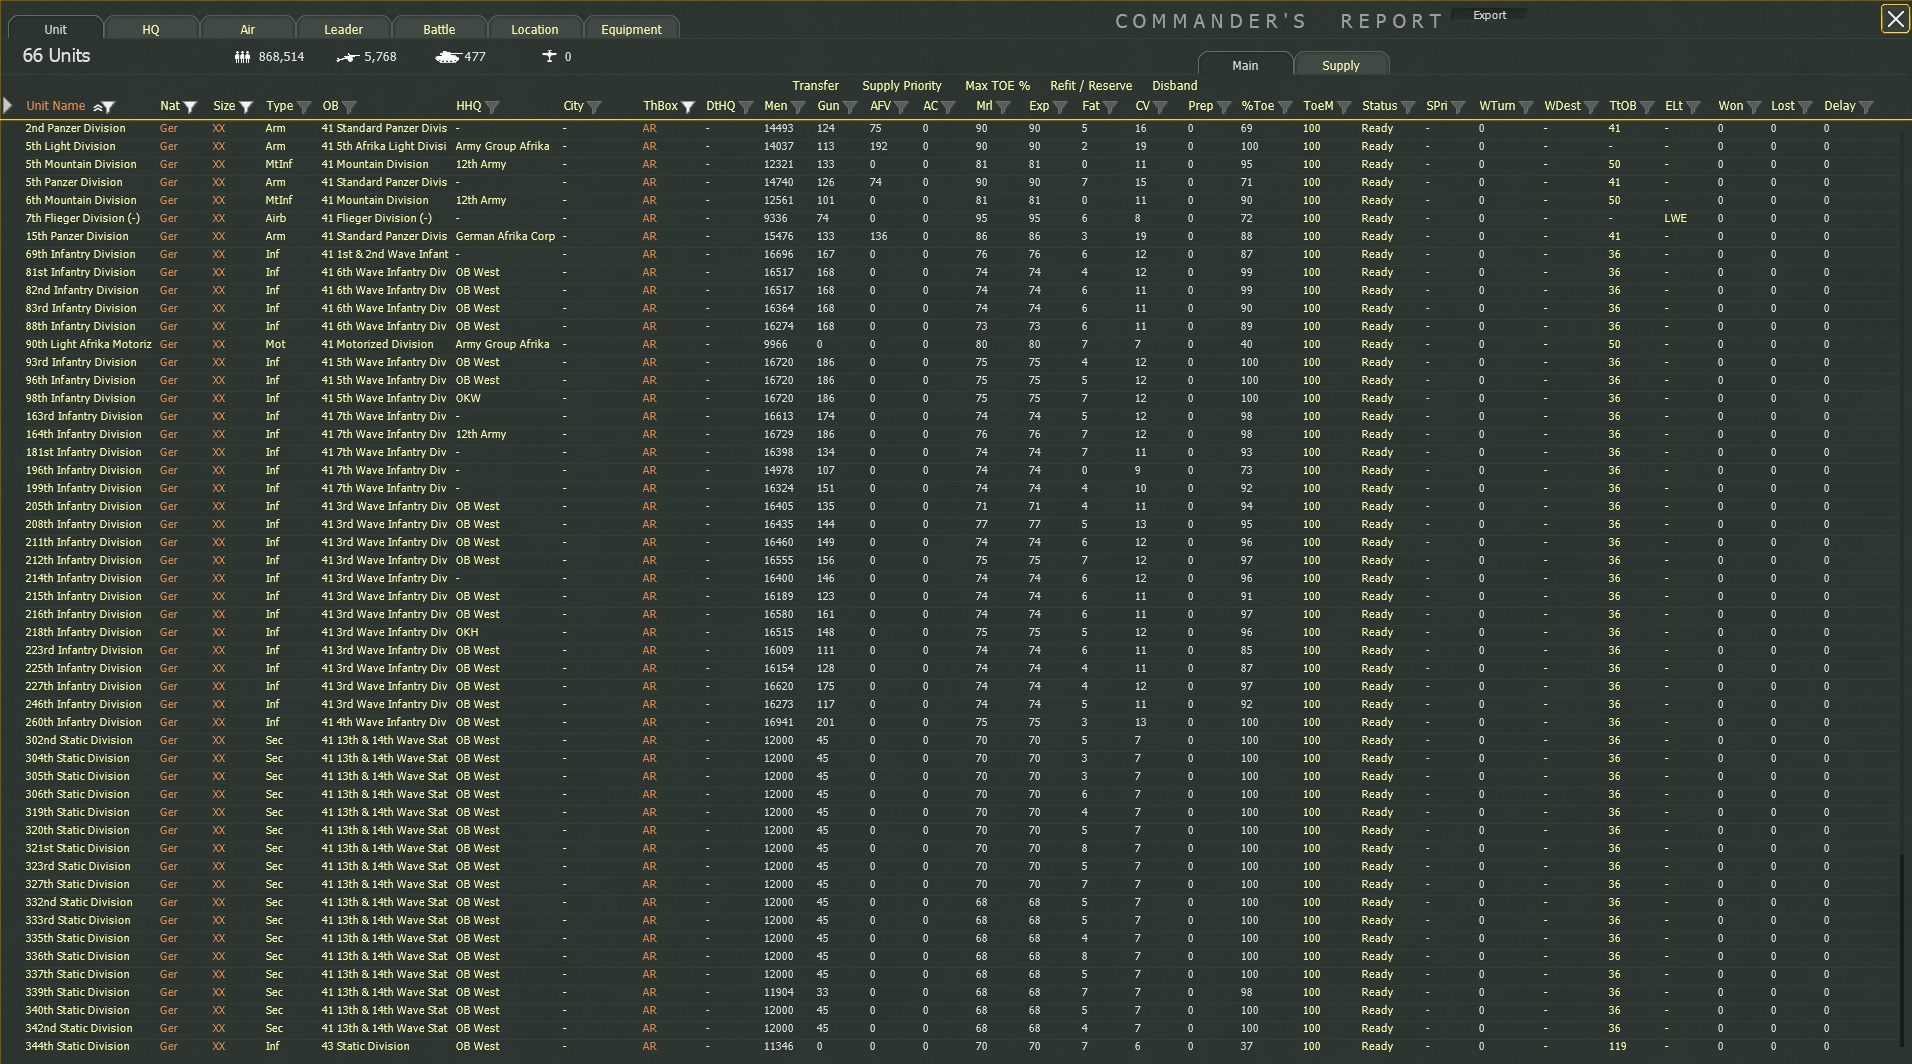
Task: Sort by the WTurn column header
Action: pyautogui.click(x=1497, y=106)
